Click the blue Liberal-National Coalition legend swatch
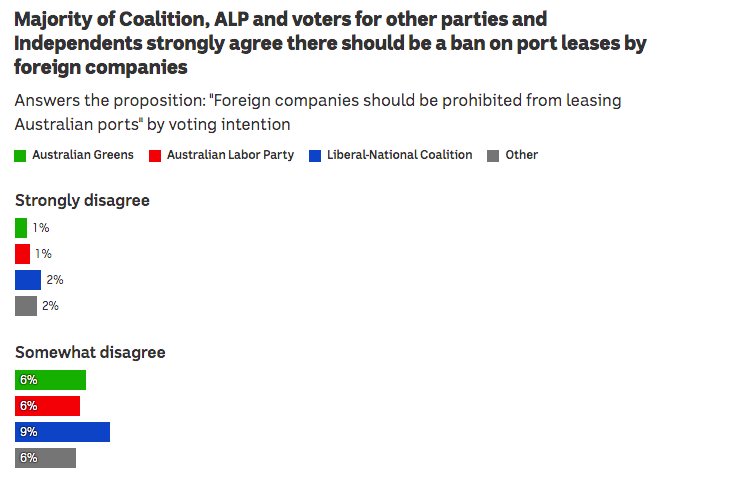Image resolution: width=737 pixels, height=478 pixels. click(315, 156)
